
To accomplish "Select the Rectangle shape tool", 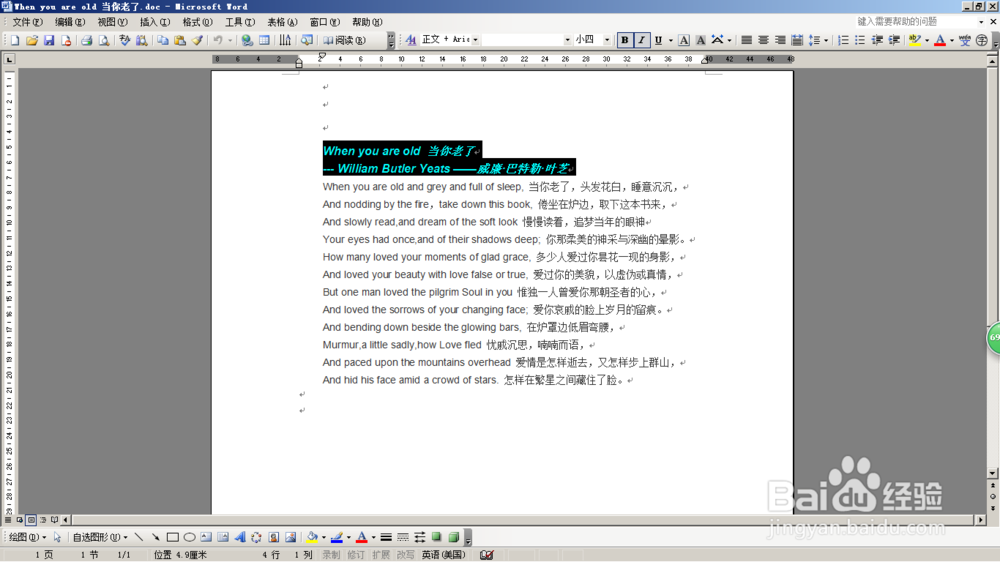I will [x=172, y=537].
